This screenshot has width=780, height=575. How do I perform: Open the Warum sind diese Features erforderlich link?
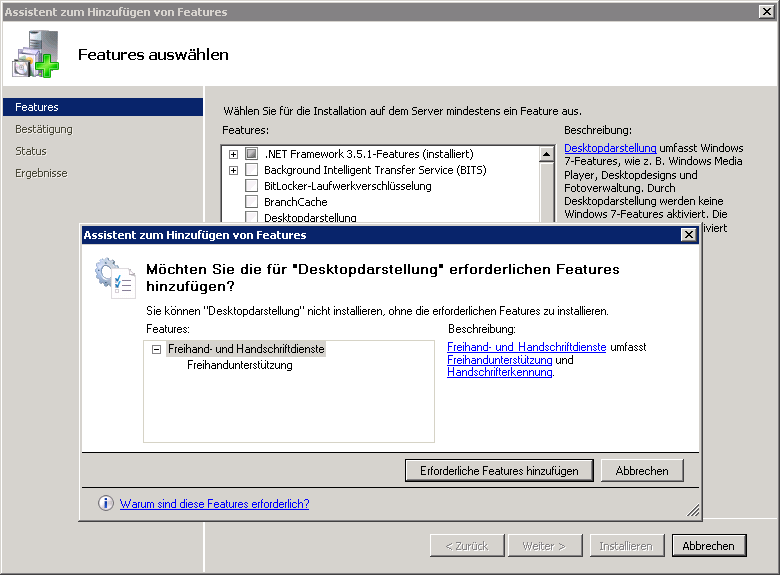(214, 504)
